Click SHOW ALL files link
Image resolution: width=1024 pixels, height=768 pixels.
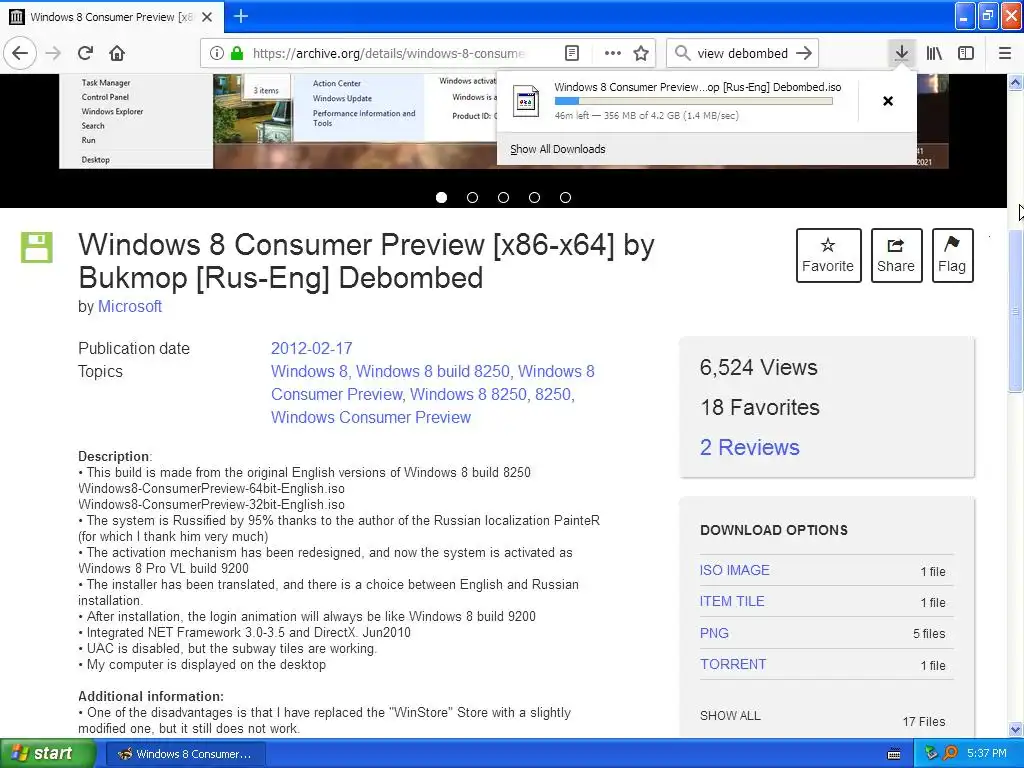coord(730,716)
